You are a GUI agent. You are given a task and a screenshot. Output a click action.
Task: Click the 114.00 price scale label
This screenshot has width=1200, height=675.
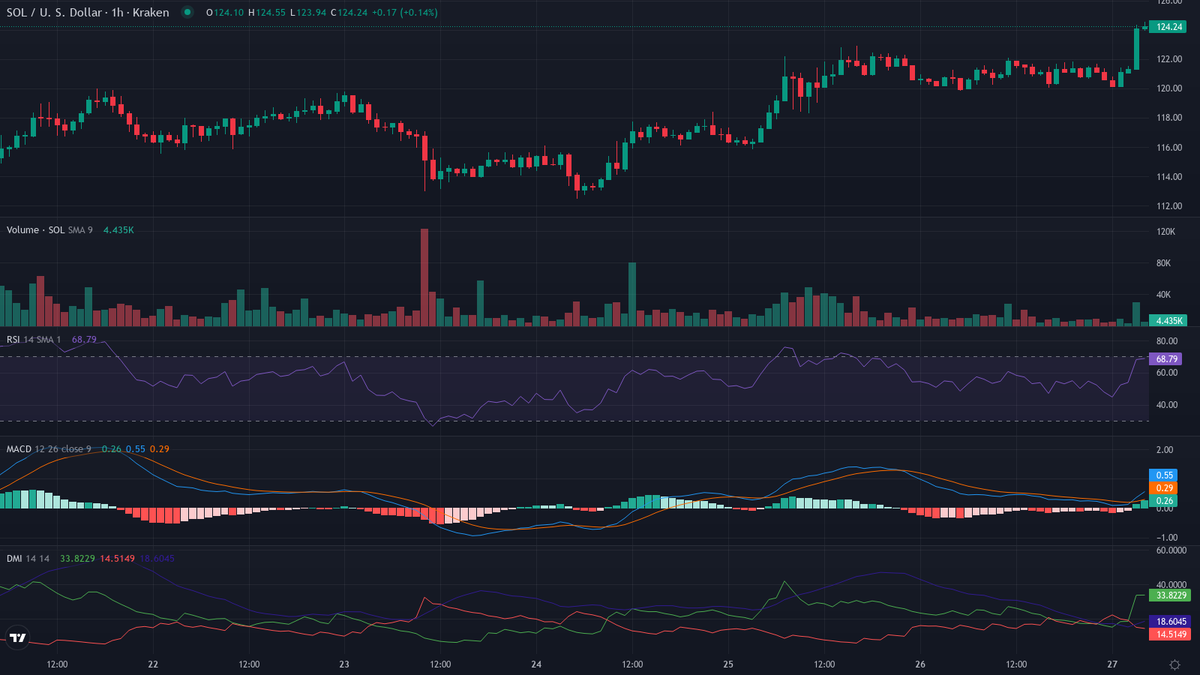coord(1170,178)
